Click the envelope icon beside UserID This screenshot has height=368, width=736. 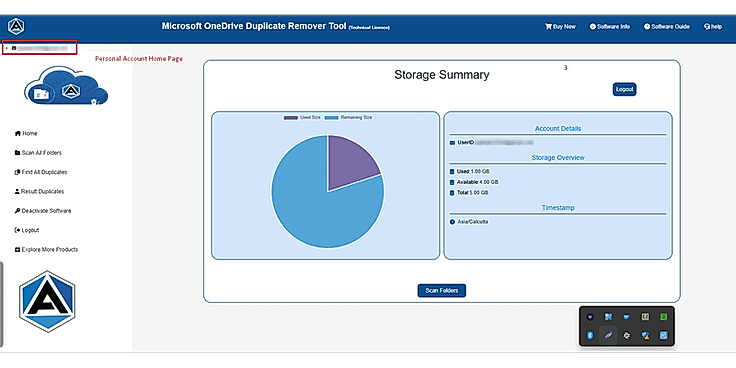pyautogui.click(x=452, y=142)
